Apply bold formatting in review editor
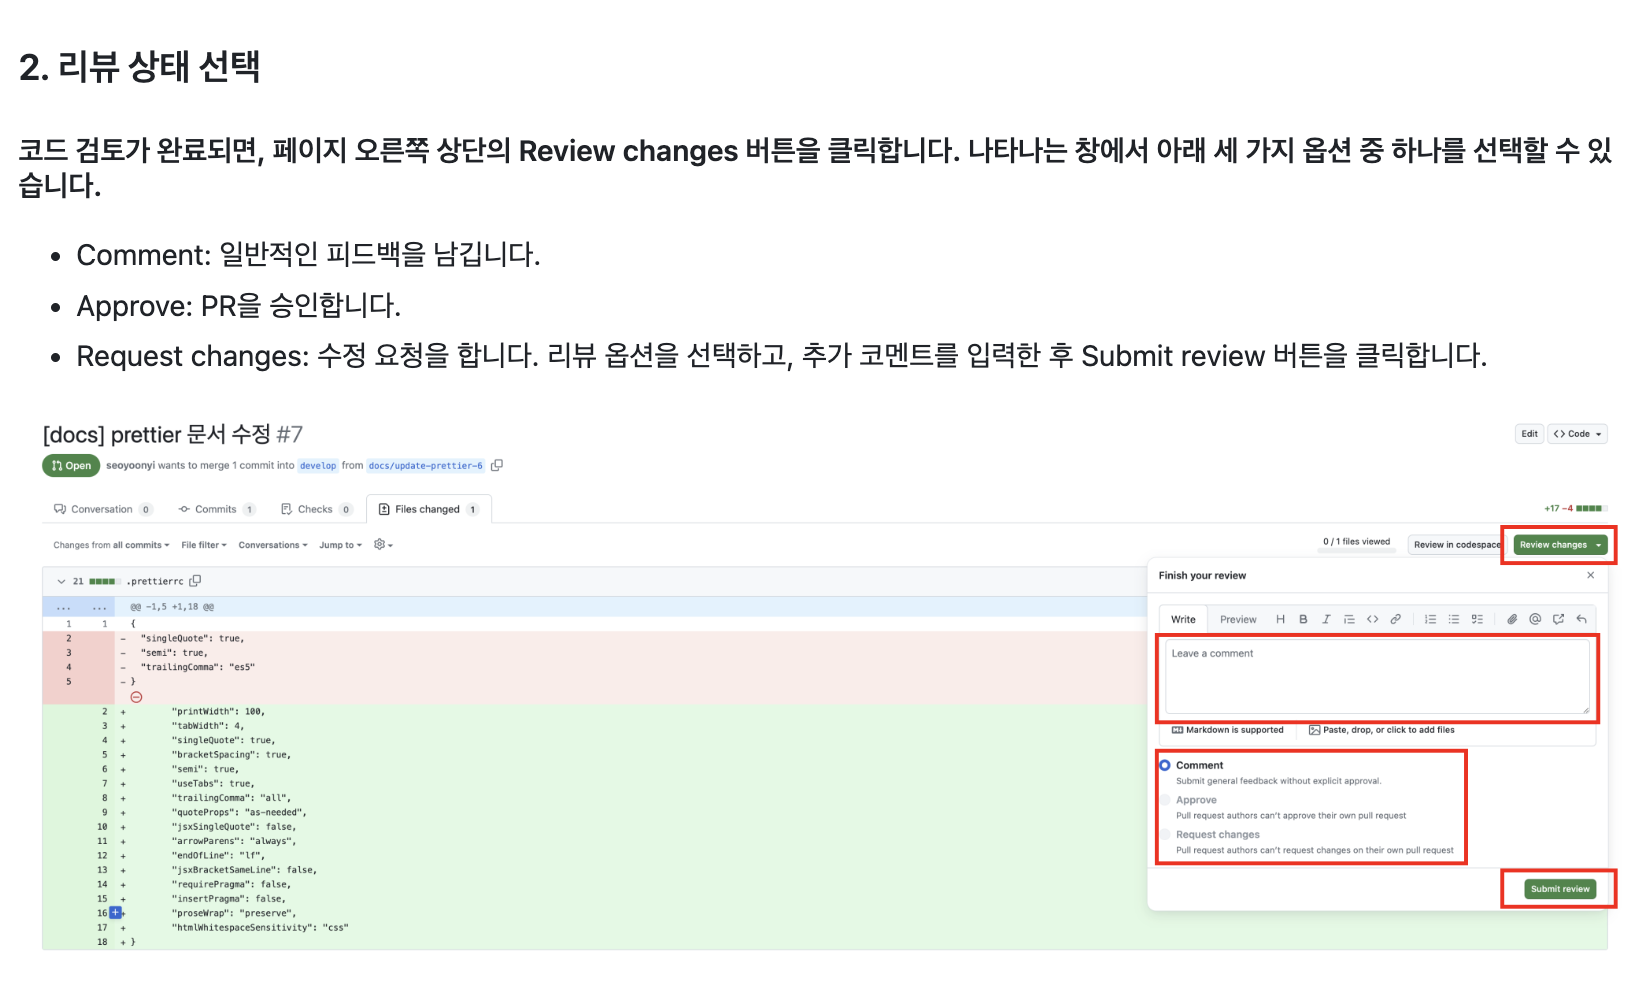Viewport: 1652px width, 1000px height. [x=1303, y=620]
